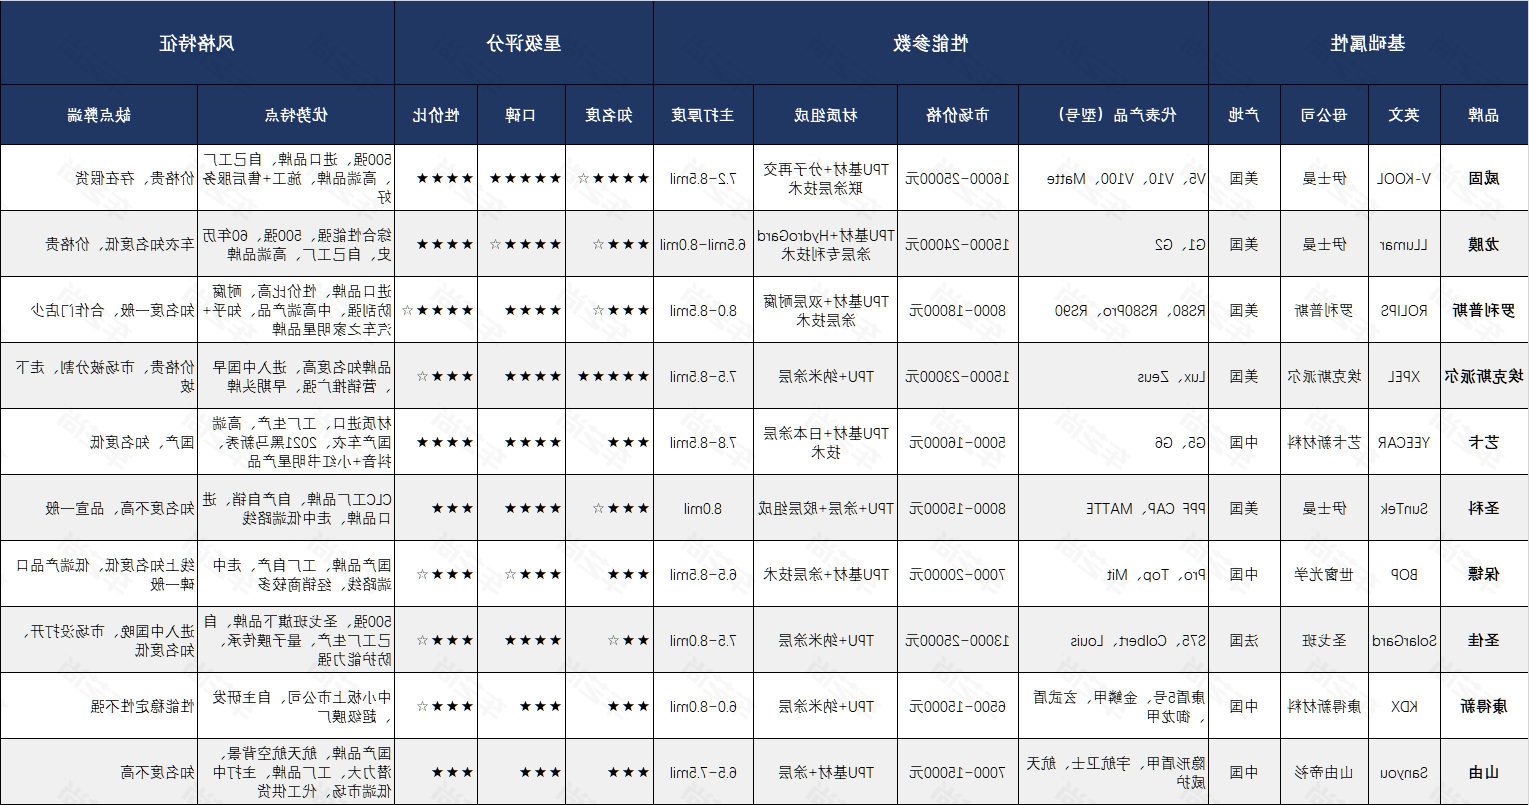Viewport: 1529px width, 805px height.
Task: Select the 母公司 column header
Action: [x=1324, y=115]
